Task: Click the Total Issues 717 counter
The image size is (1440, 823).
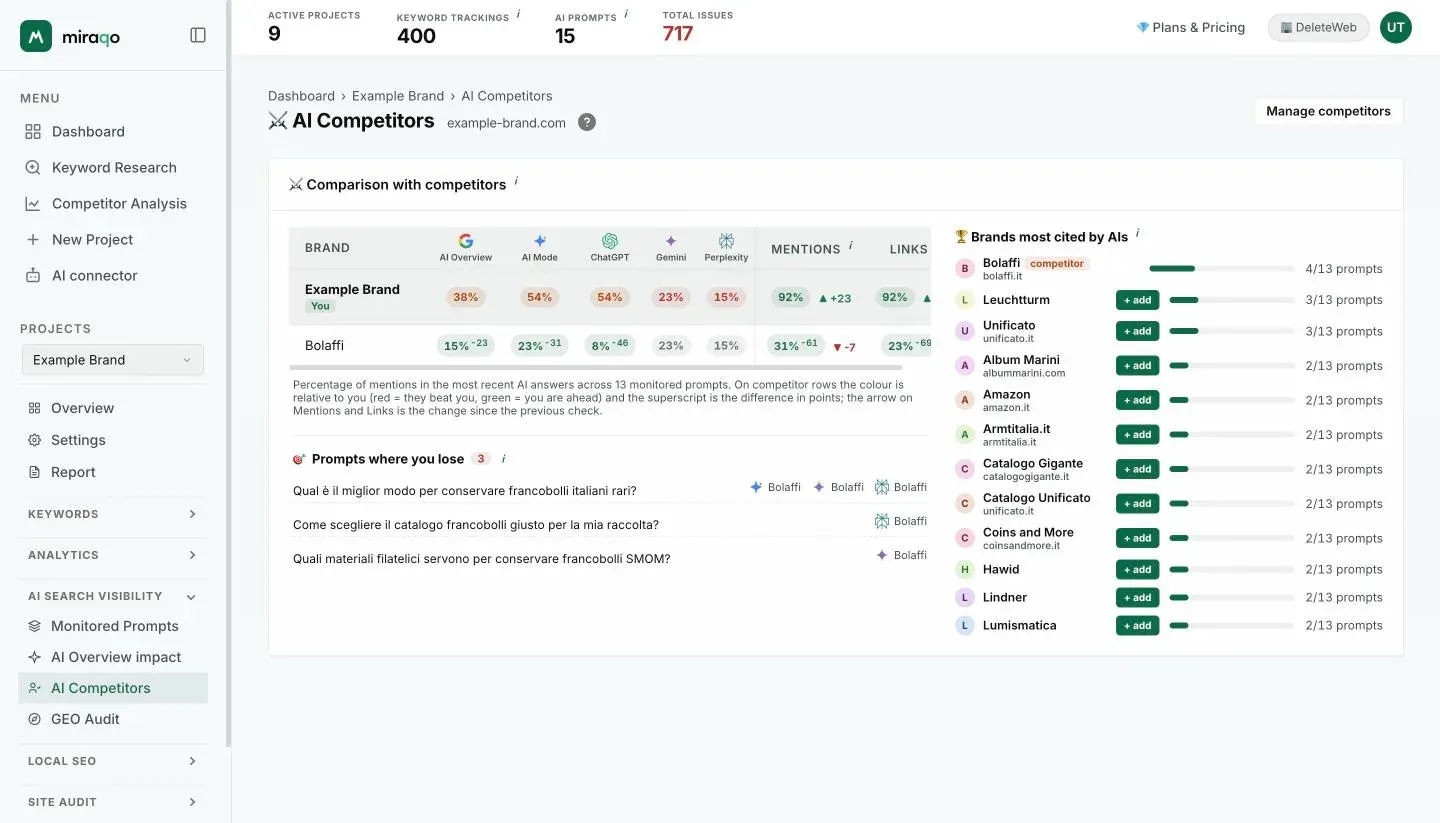Action: pyautogui.click(x=678, y=33)
